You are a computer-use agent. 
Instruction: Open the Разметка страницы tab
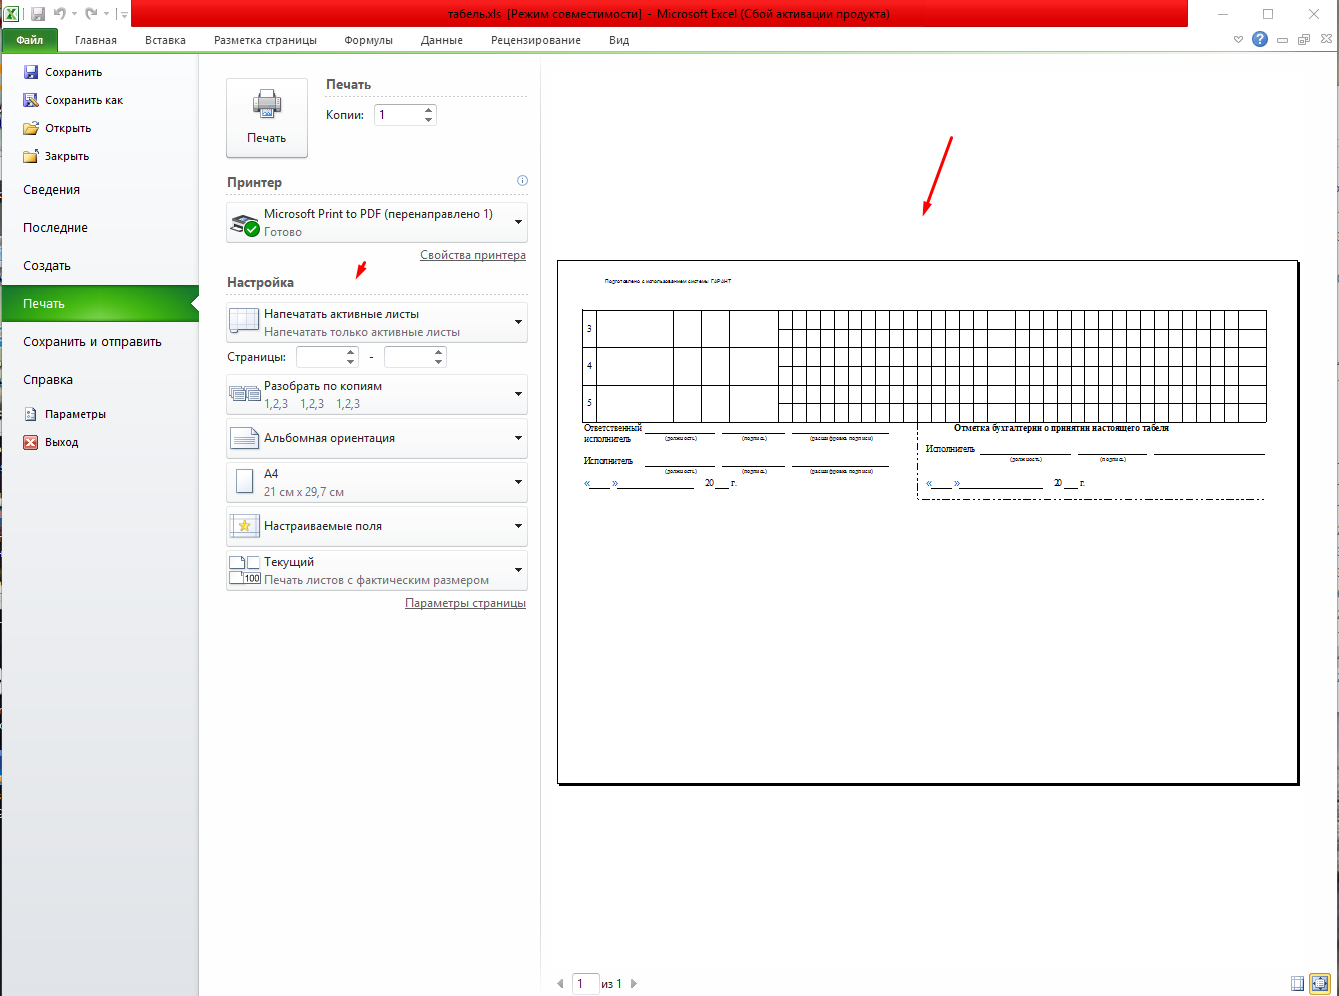coord(265,40)
